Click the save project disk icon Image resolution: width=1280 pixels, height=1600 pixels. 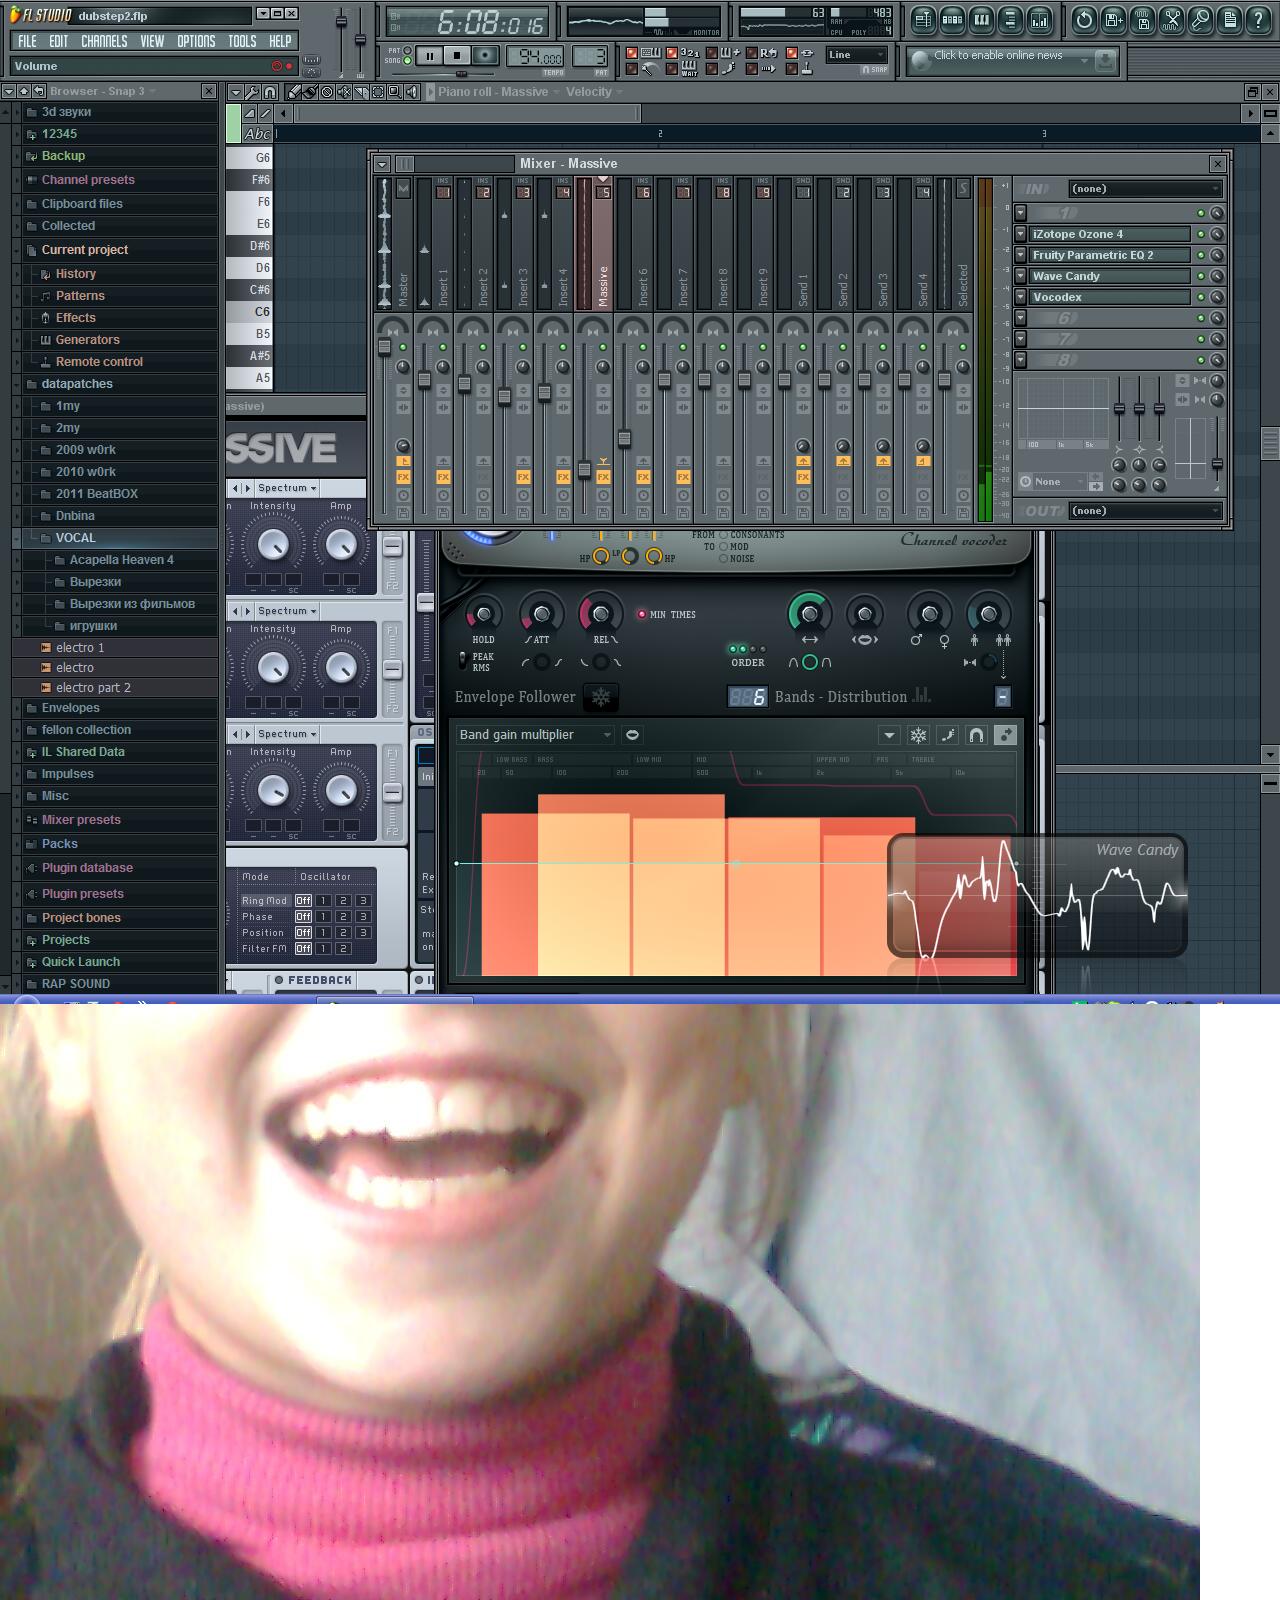click(1113, 19)
